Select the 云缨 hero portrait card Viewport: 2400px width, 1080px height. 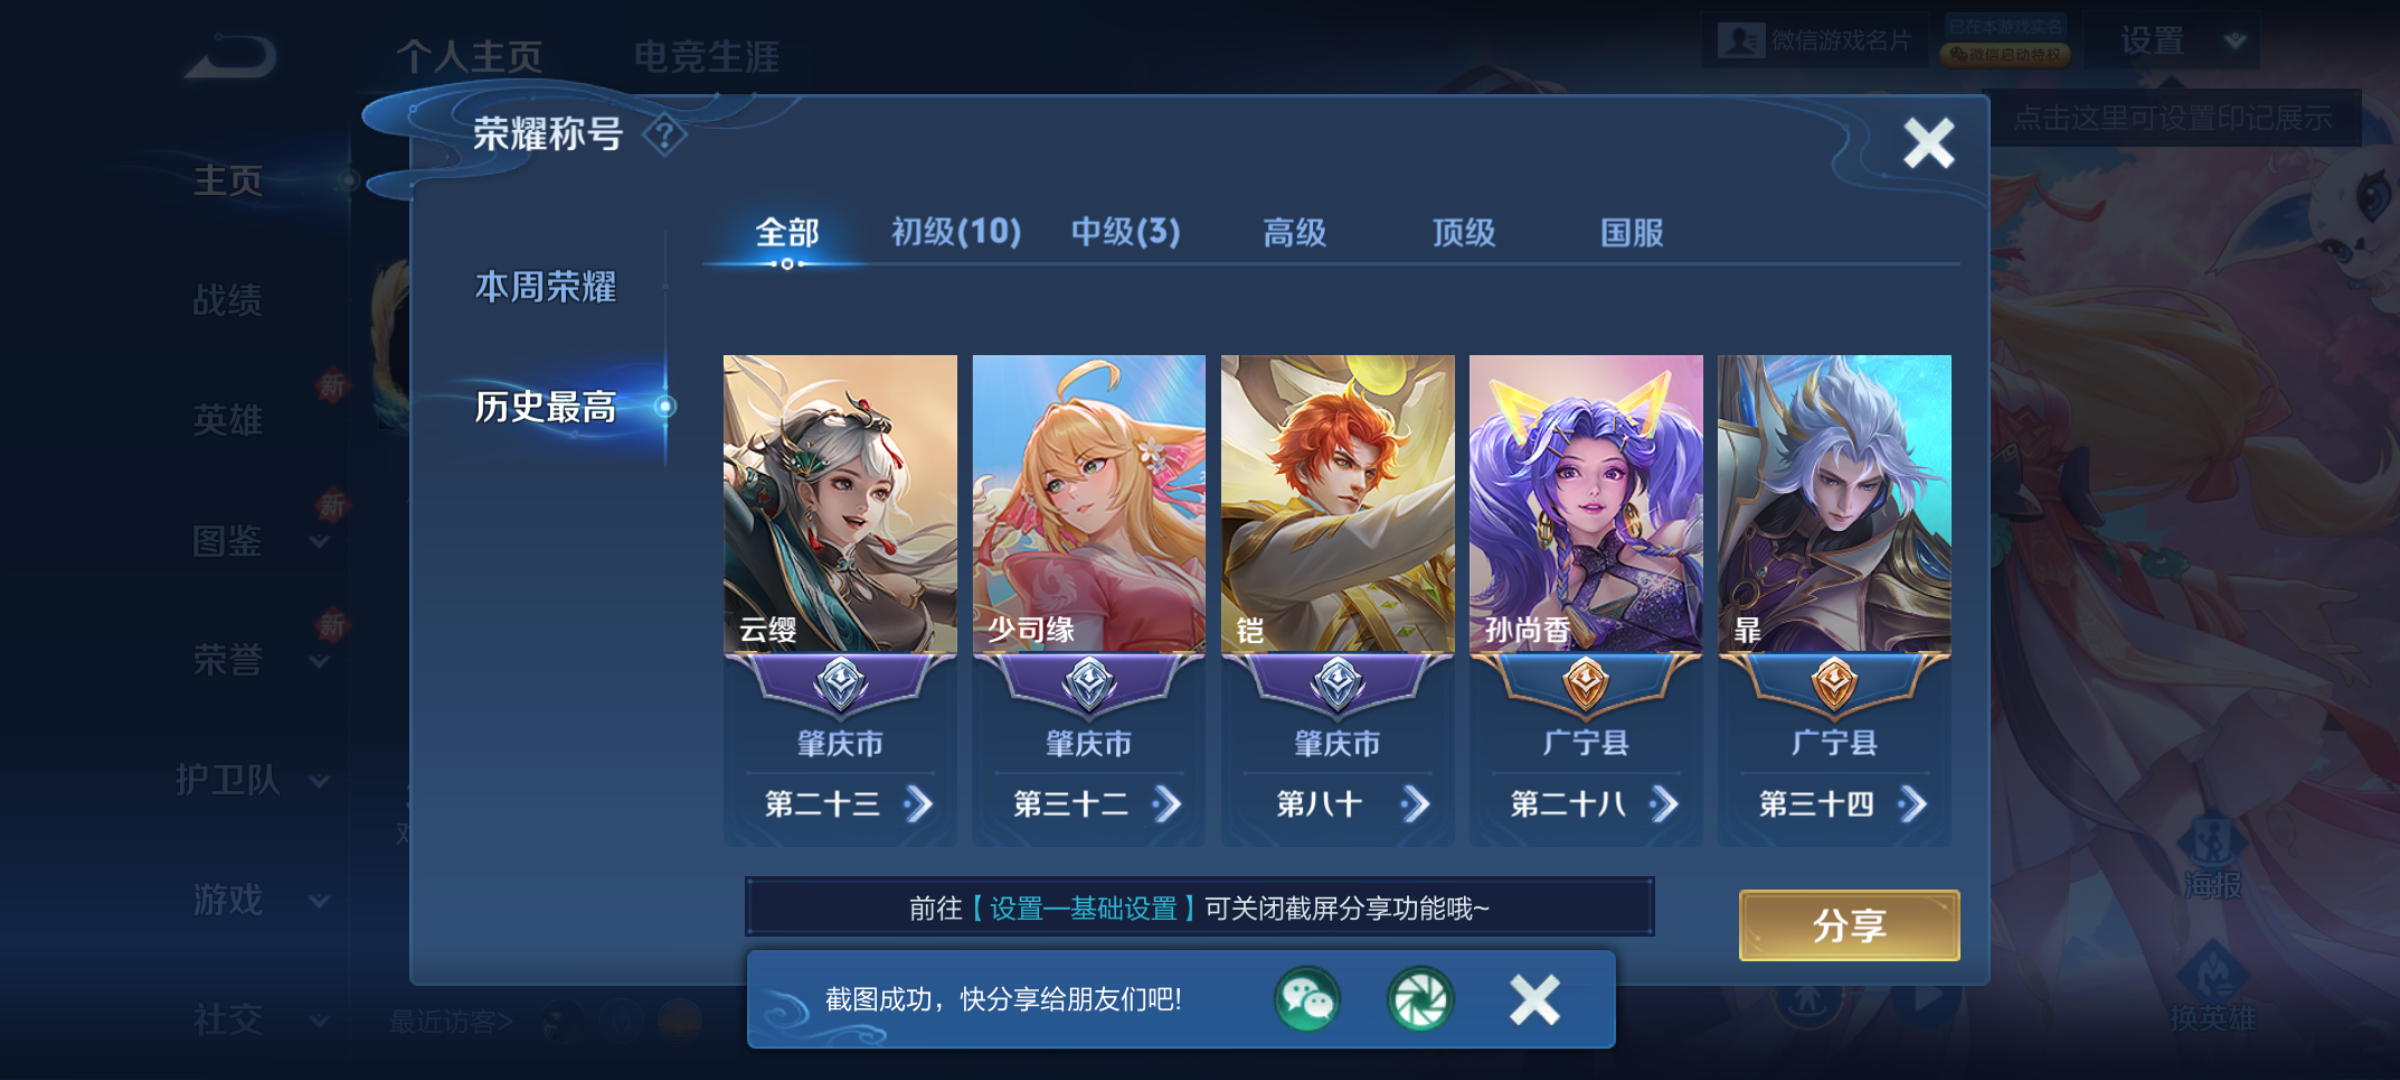coord(840,504)
